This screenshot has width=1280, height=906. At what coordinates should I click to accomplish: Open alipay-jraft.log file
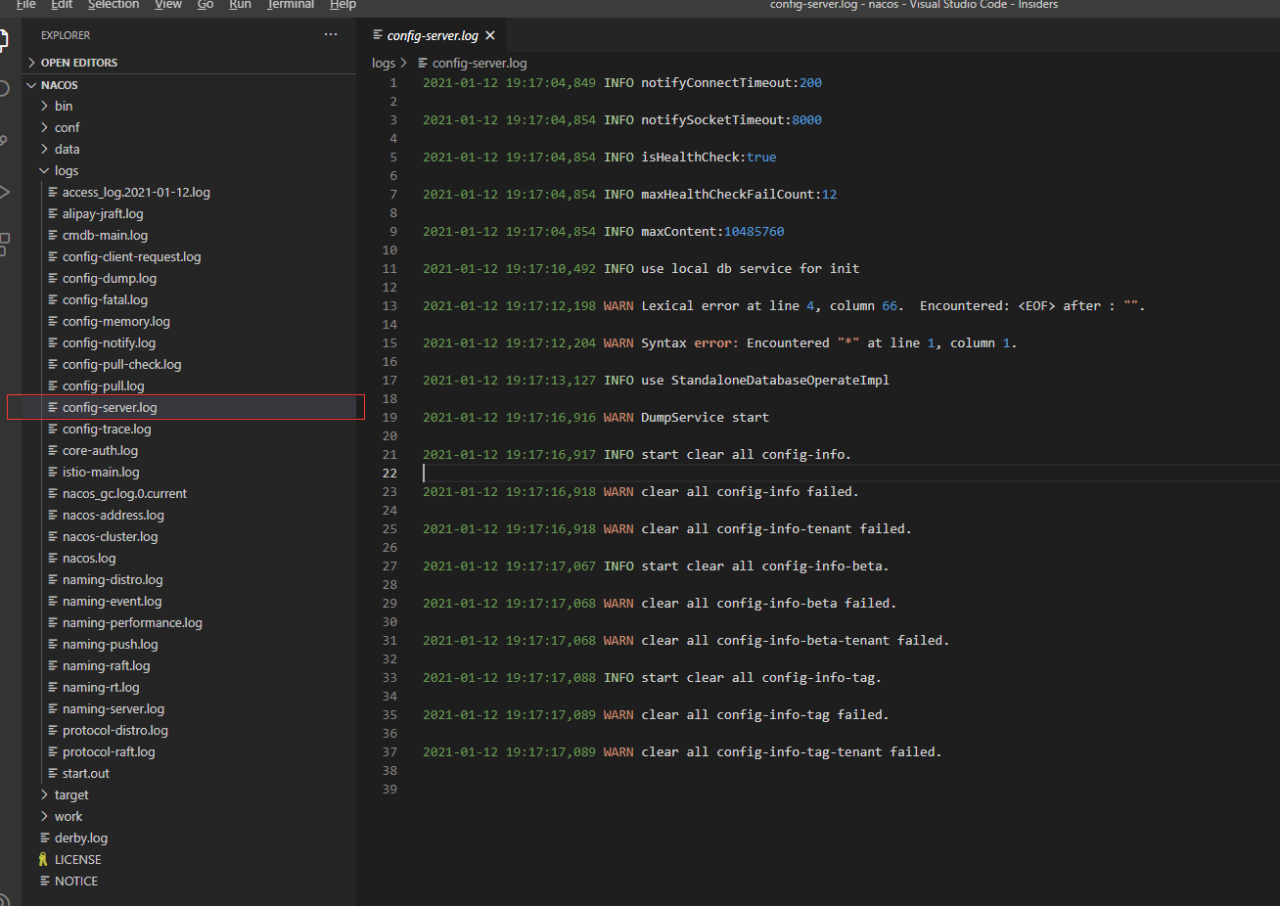click(103, 214)
